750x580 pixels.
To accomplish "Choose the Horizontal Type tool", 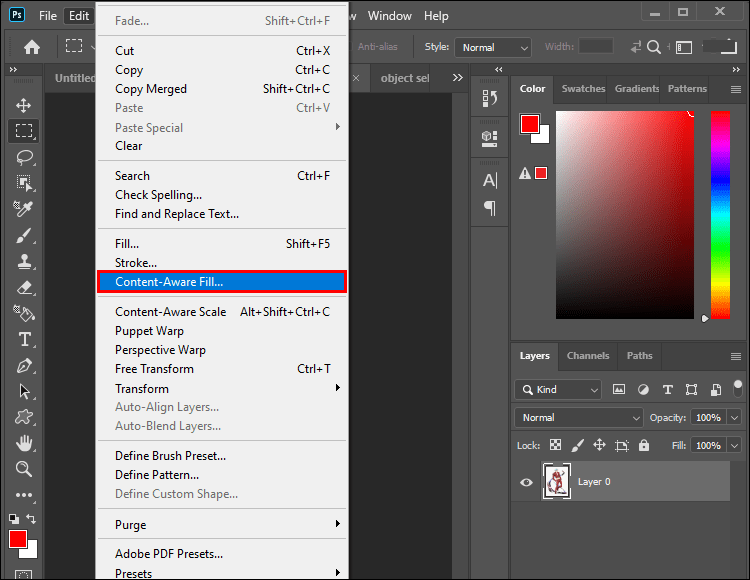I will tap(24, 339).
